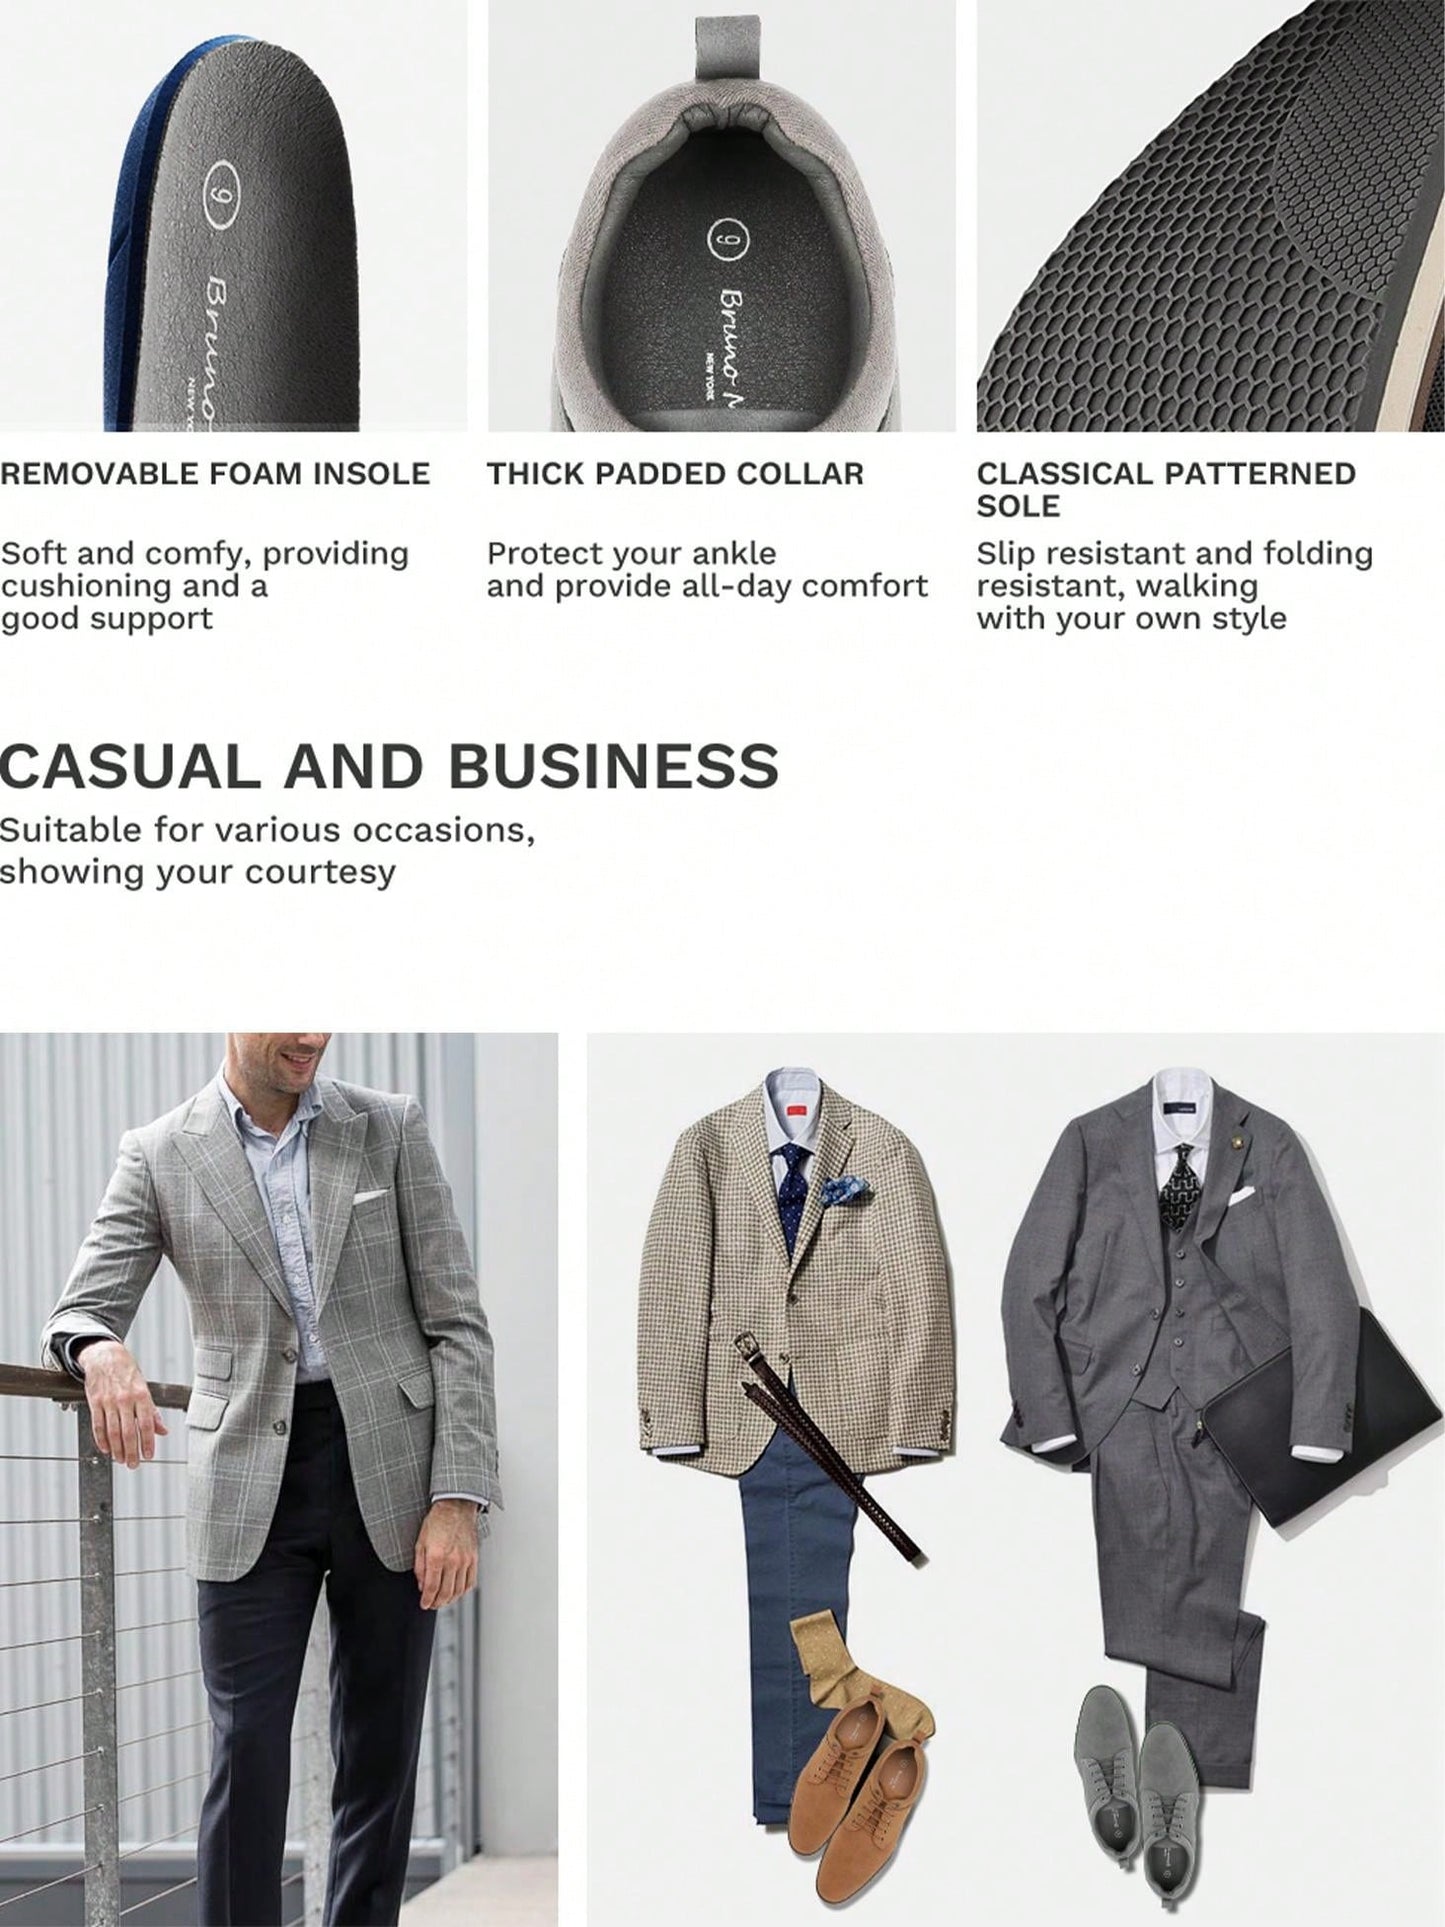Screen dimensions: 1445x1927
Task: Select the REMOVABLE FOAM INSOLE heading
Action: tap(215, 473)
